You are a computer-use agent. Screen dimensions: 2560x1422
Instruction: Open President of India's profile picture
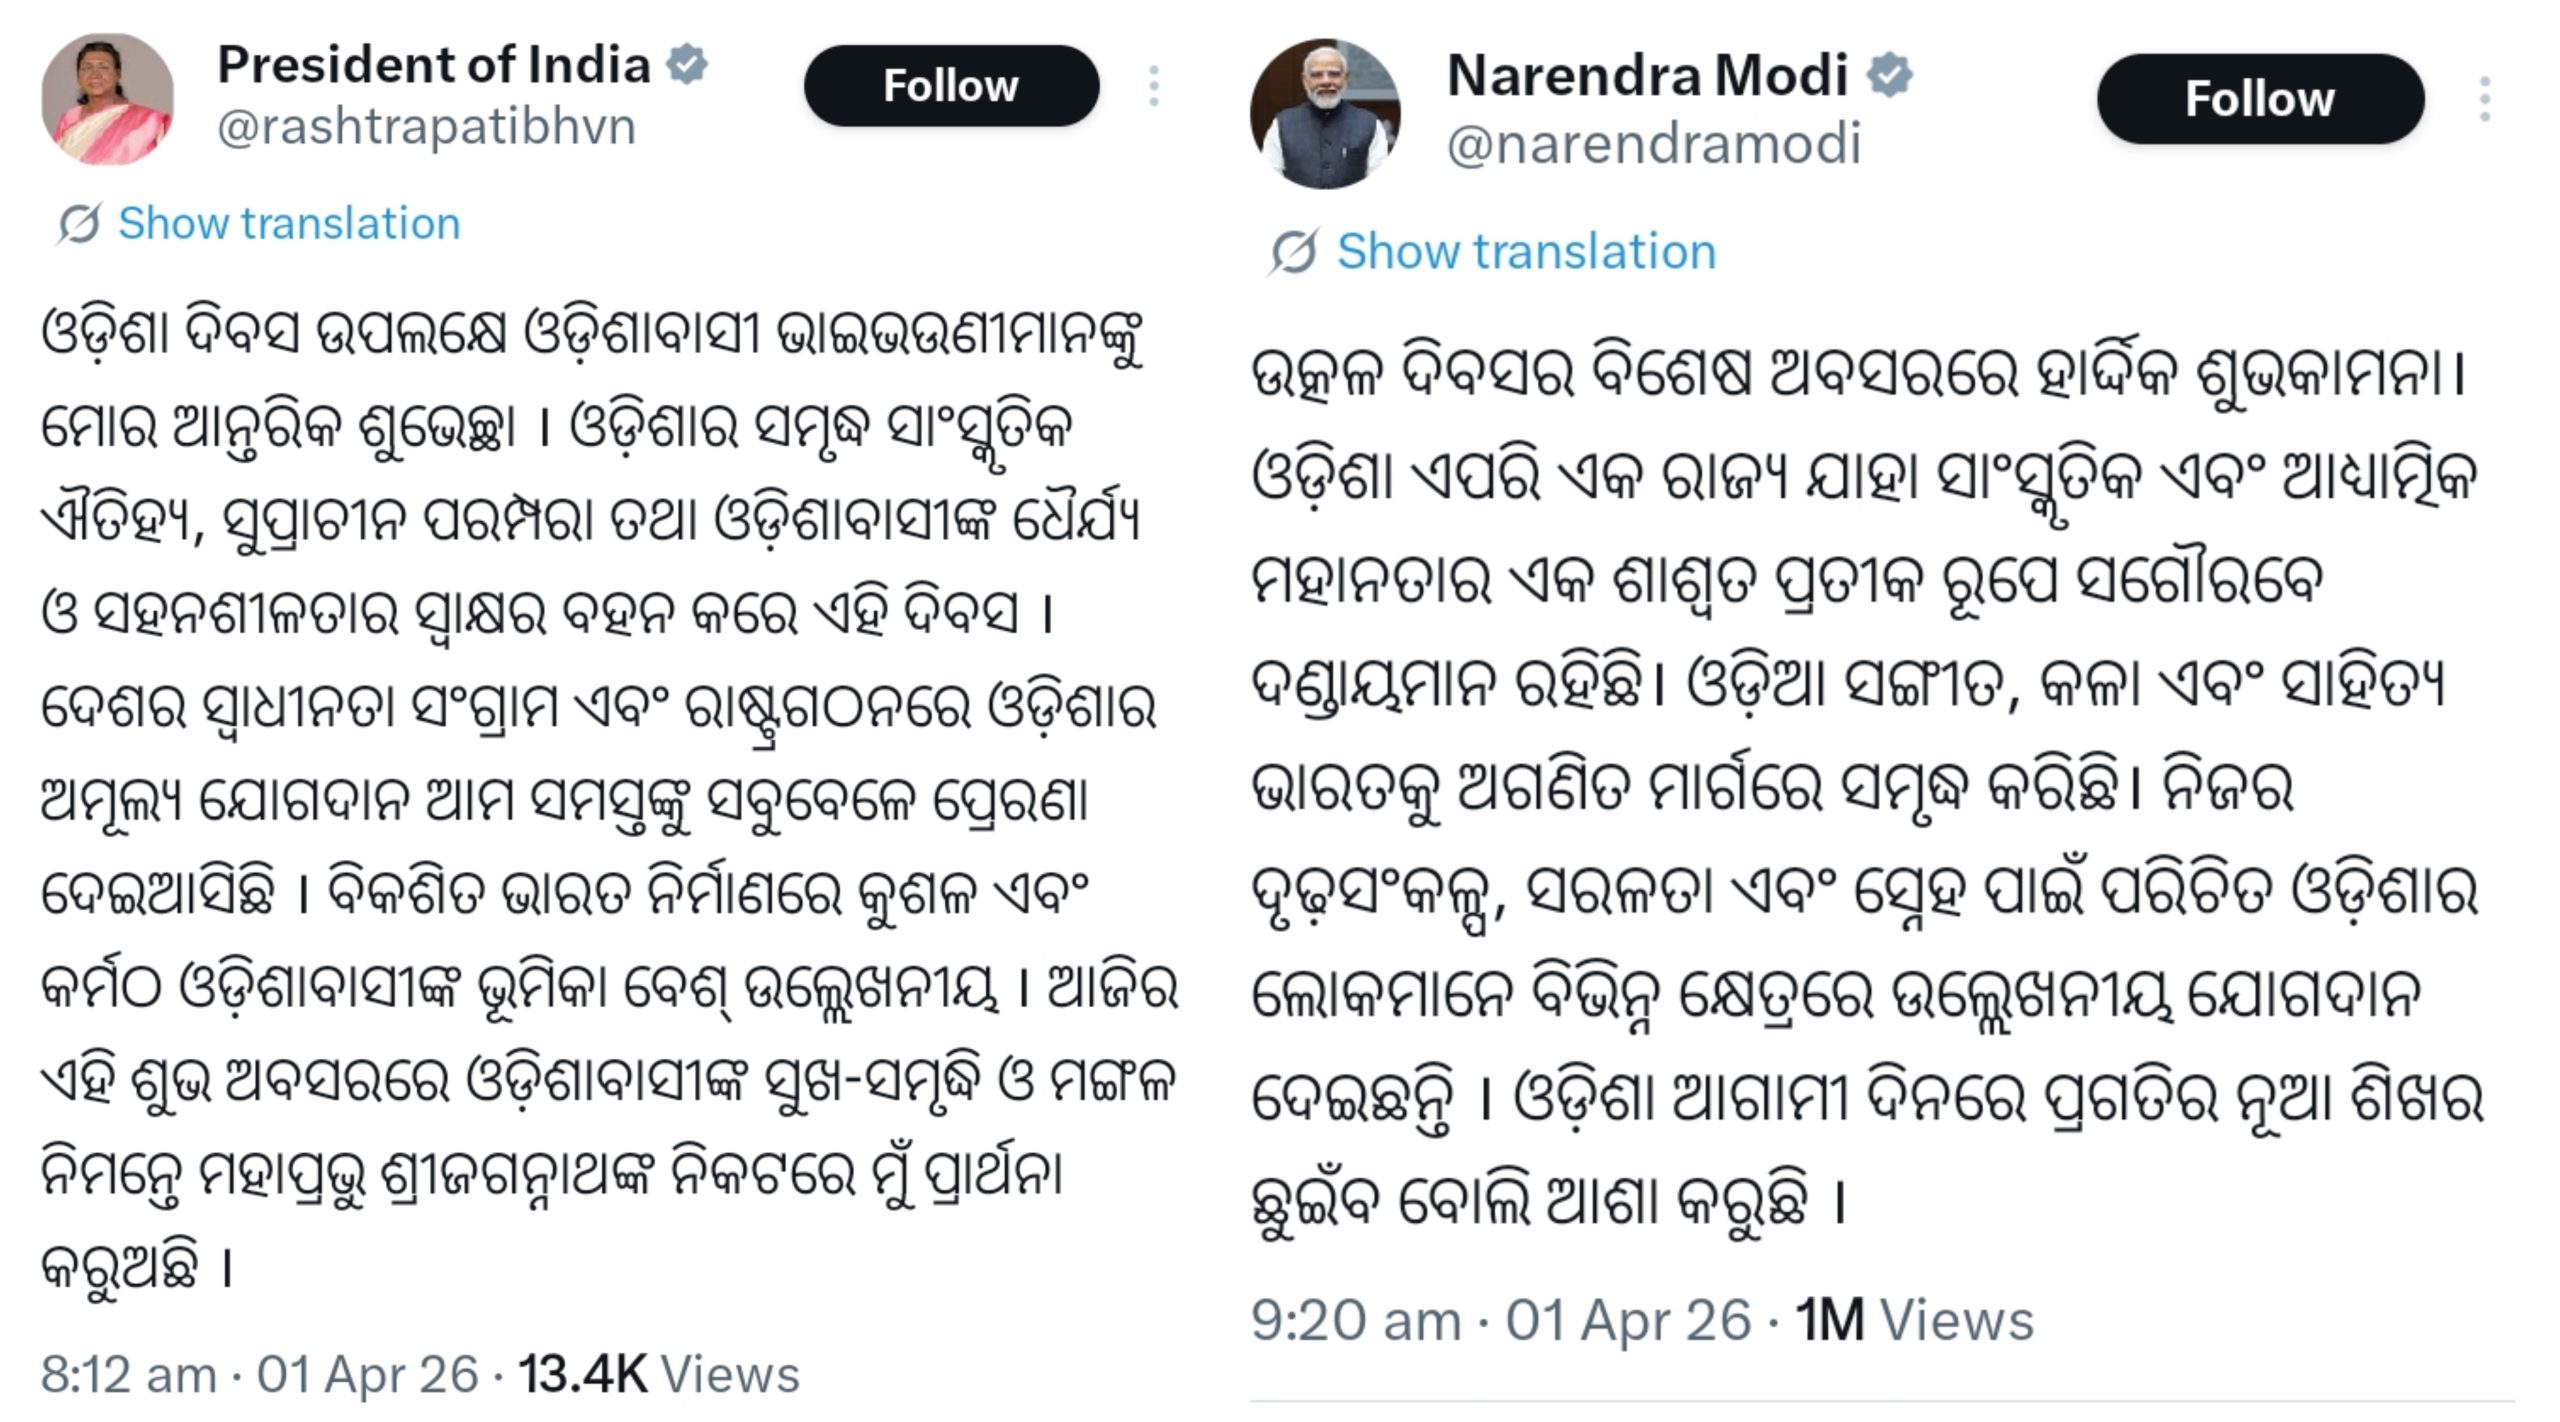coord(107,98)
